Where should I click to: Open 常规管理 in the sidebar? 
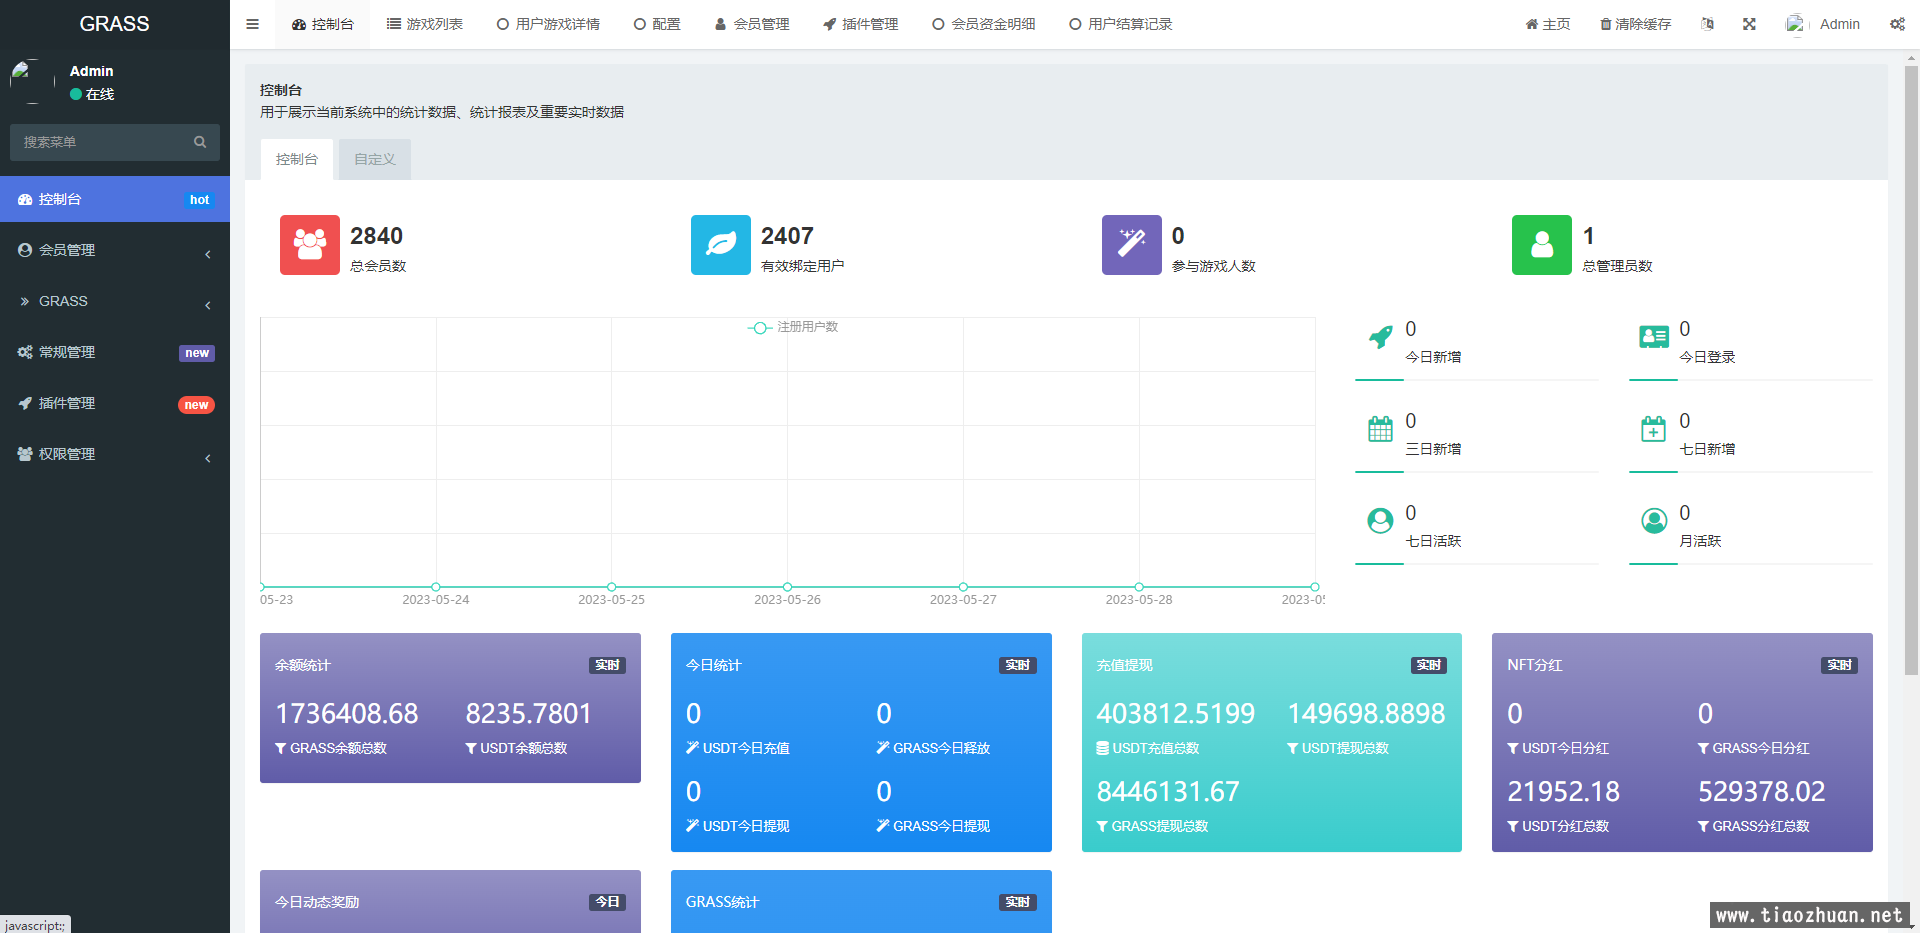click(115, 352)
